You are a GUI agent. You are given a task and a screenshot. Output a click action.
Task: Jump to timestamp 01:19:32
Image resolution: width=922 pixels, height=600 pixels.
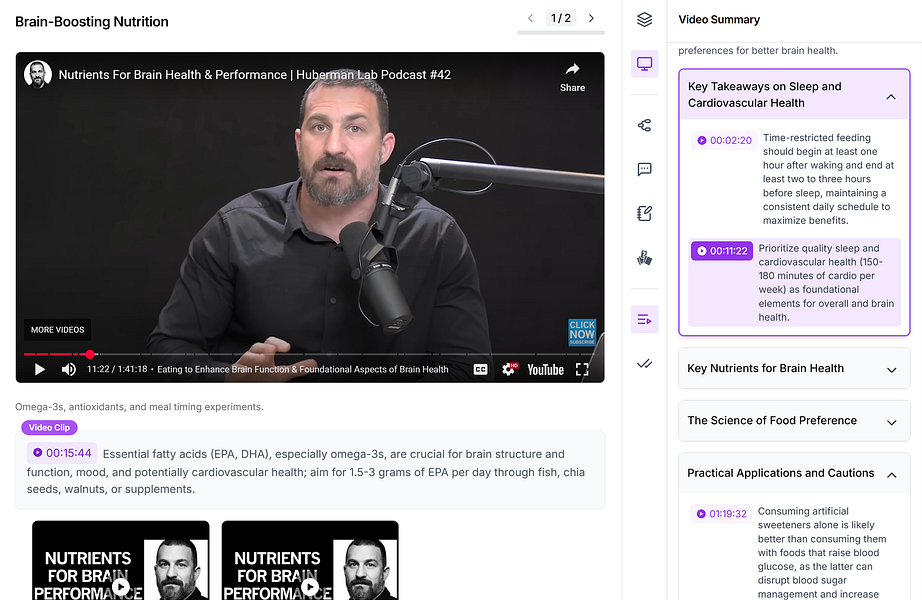[721, 514]
